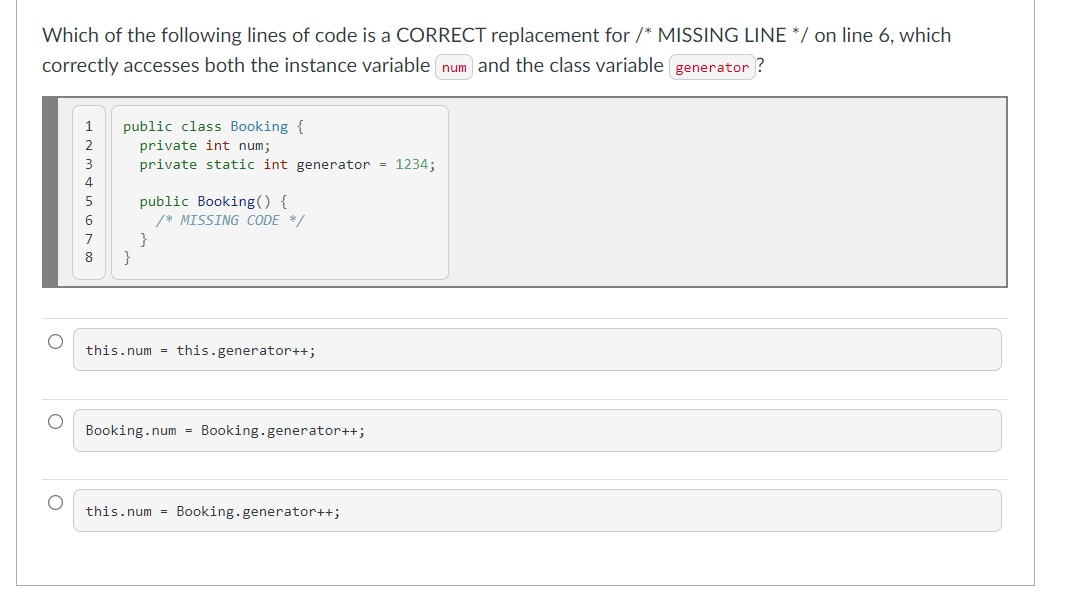
Task: Click line number 3 in code gutter
Action: 89,164
